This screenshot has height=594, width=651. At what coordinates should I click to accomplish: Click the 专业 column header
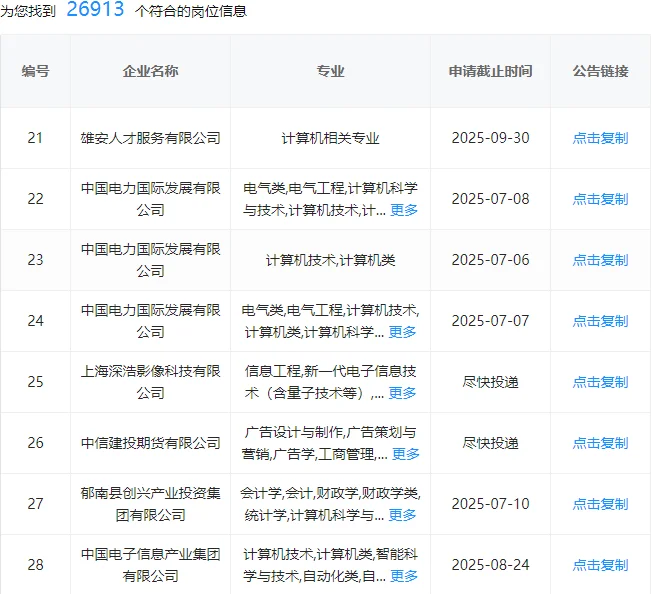click(330, 71)
